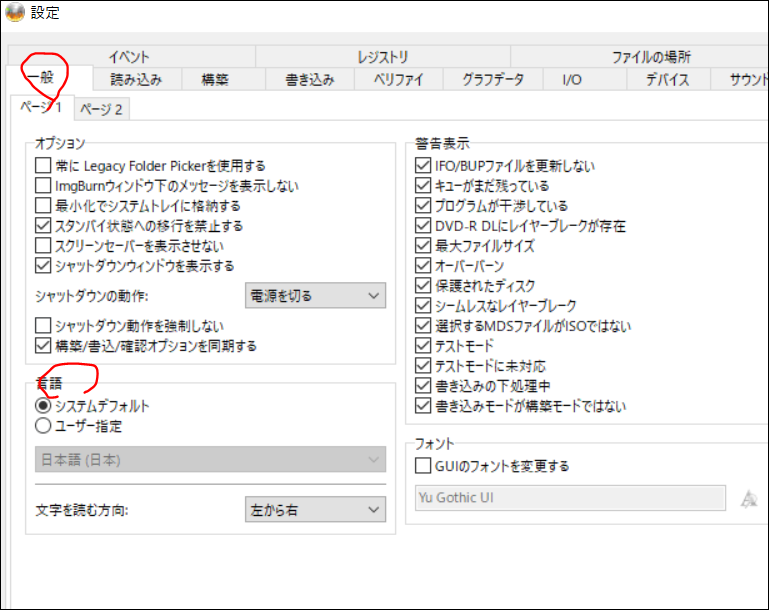Open the 日本語 (日本) language dropdown
Image resolution: width=769 pixels, height=610 pixels.
pos(210,459)
